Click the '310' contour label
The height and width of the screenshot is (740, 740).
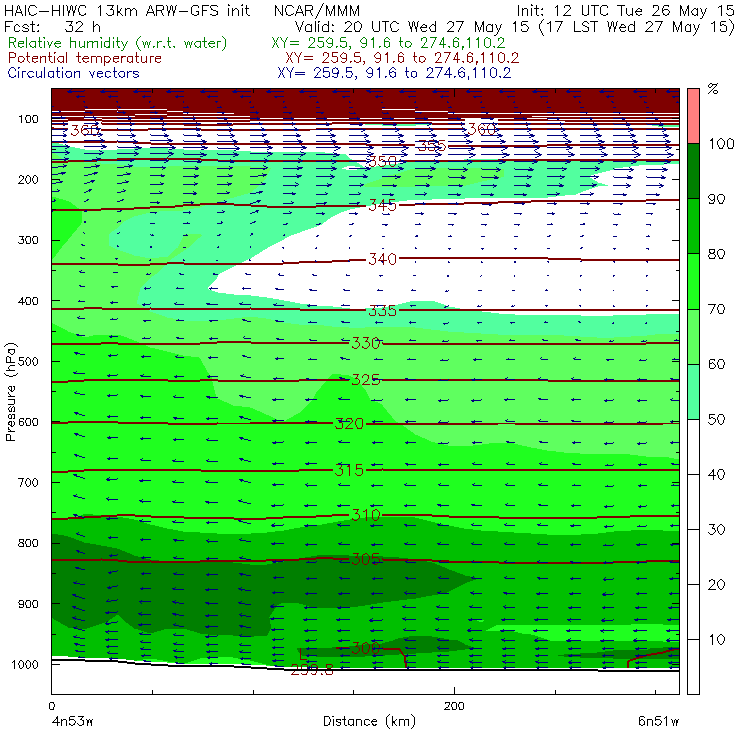(366, 515)
